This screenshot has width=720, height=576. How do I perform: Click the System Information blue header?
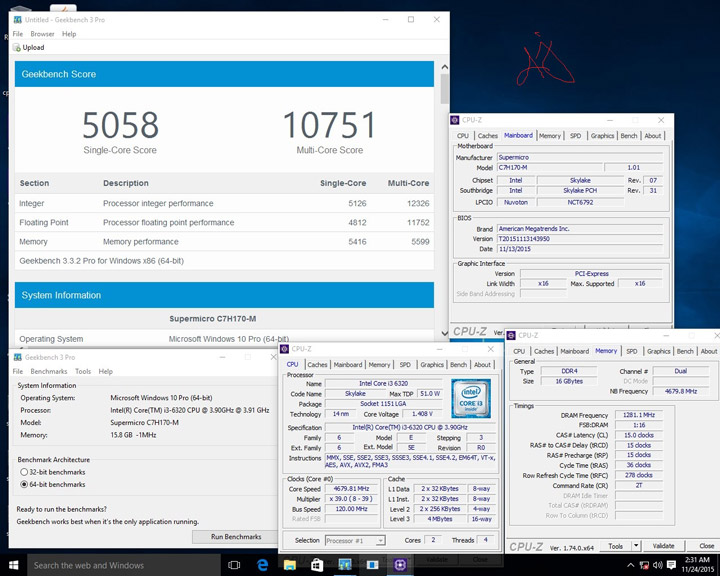click(224, 295)
